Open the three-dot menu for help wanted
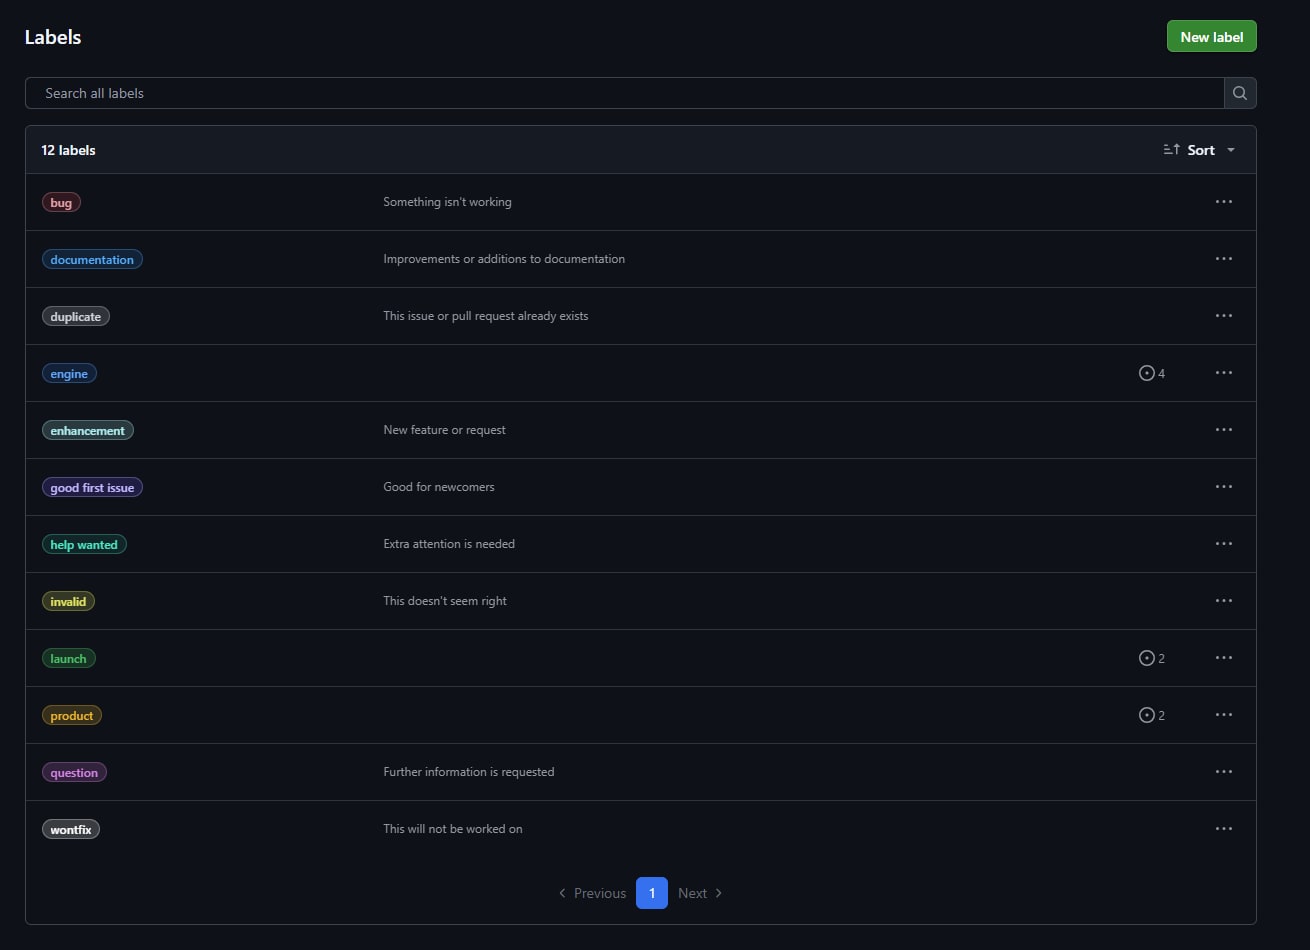The image size is (1310, 950). click(1223, 544)
